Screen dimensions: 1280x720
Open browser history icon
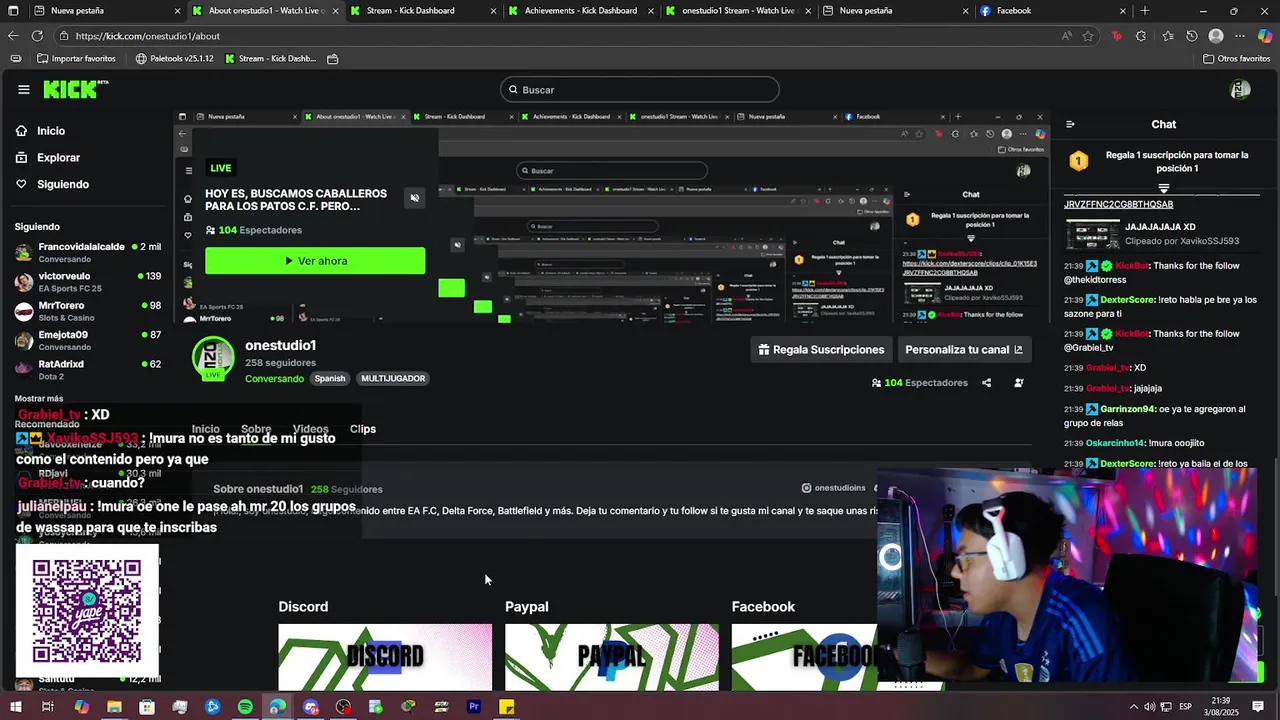tap(1192, 36)
